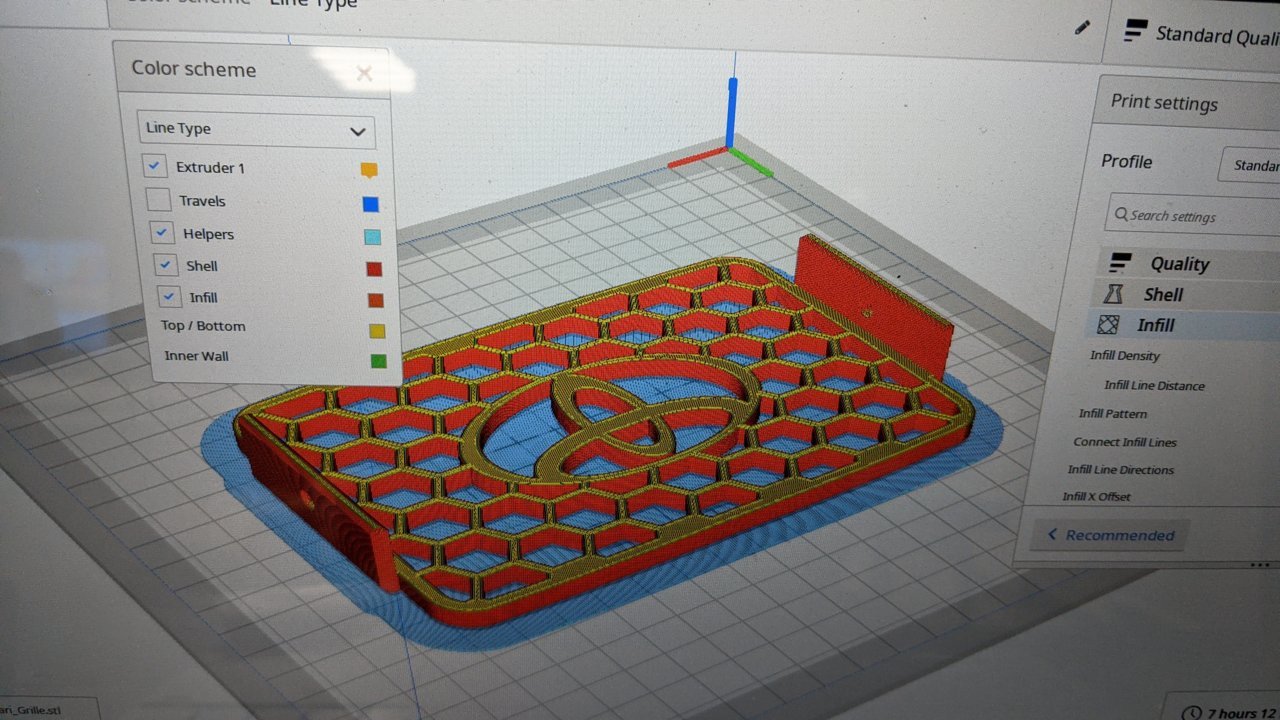This screenshot has height=720, width=1280.
Task: Click the Infill category icon
Action: click(x=1106, y=325)
